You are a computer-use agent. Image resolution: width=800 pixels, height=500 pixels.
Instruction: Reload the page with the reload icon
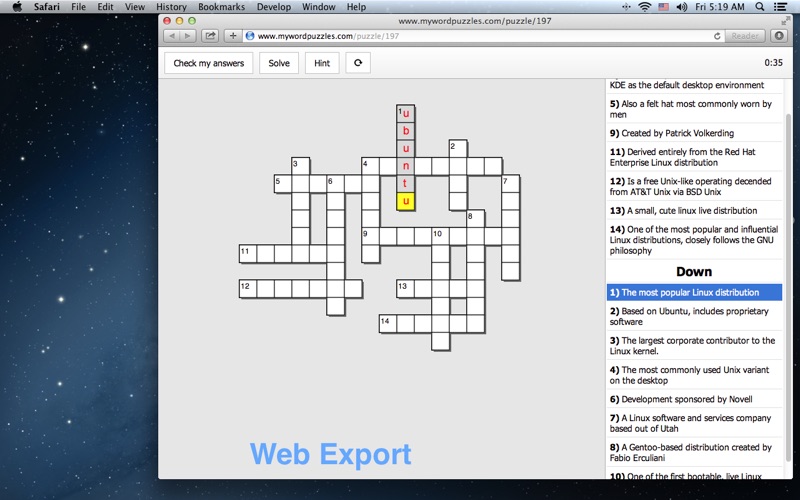[x=717, y=36]
